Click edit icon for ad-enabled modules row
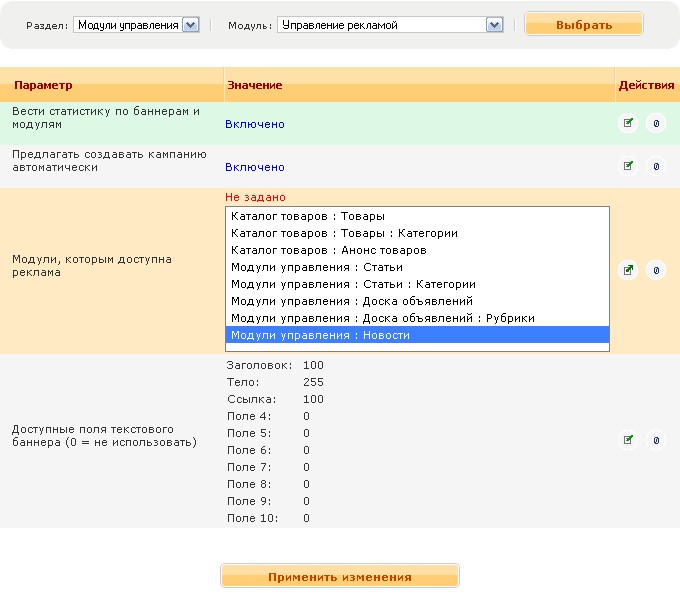The width and height of the screenshot is (680, 611). [x=628, y=270]
